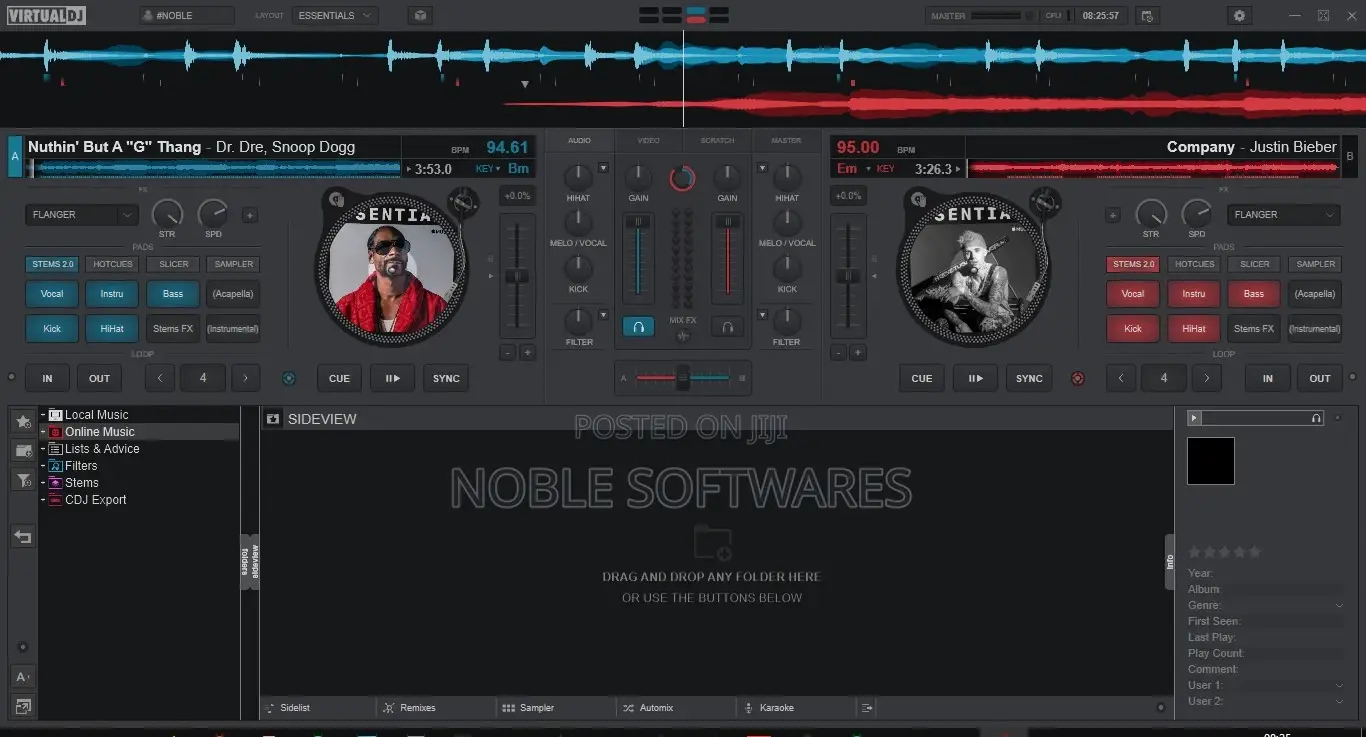Click the red loop record circle on deck B

tap(1077, 378)
